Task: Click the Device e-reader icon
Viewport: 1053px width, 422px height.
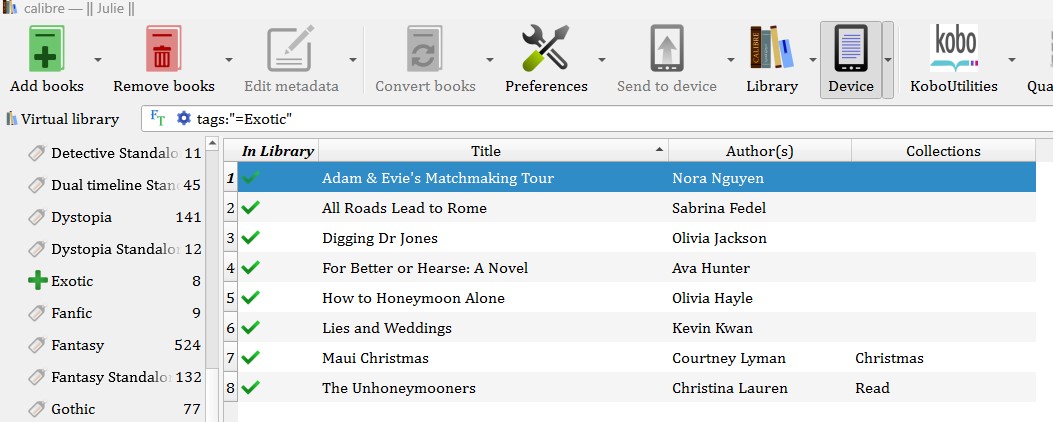Action: pos(851,48)
